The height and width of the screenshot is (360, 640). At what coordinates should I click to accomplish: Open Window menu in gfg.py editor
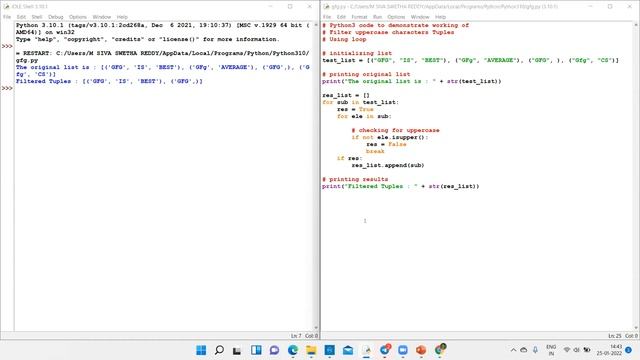tap(420, 17)
